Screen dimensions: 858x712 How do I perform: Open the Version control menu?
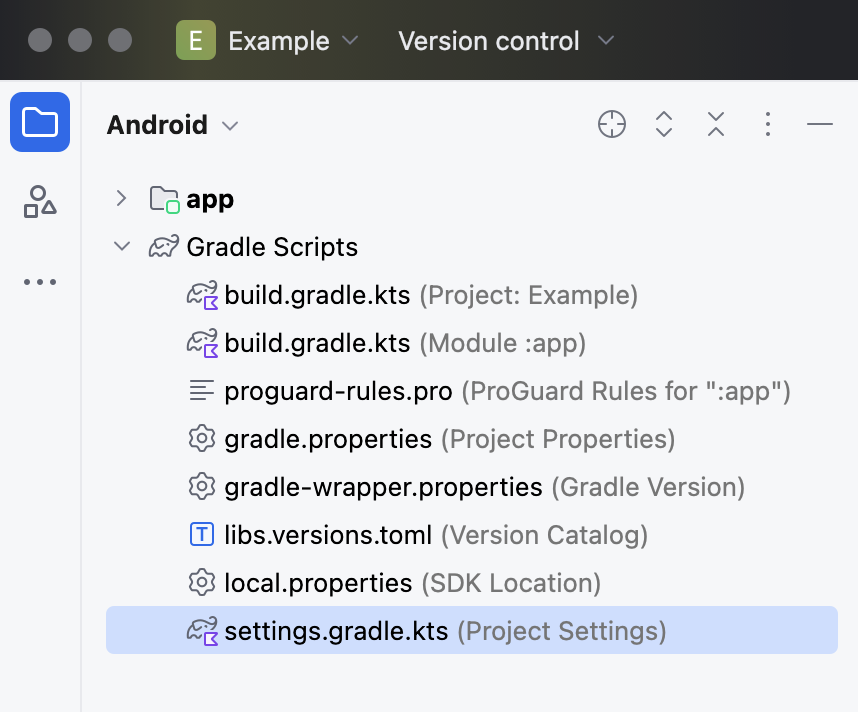point(505,41)
